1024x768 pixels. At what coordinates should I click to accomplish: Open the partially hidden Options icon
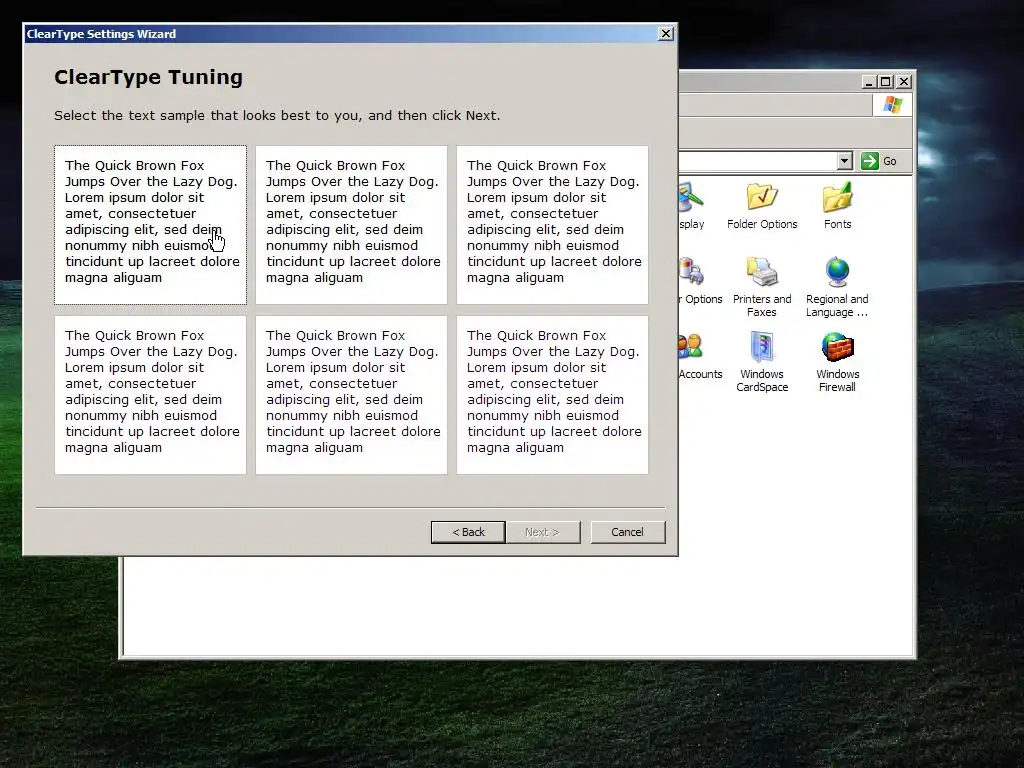click(700, 281)
